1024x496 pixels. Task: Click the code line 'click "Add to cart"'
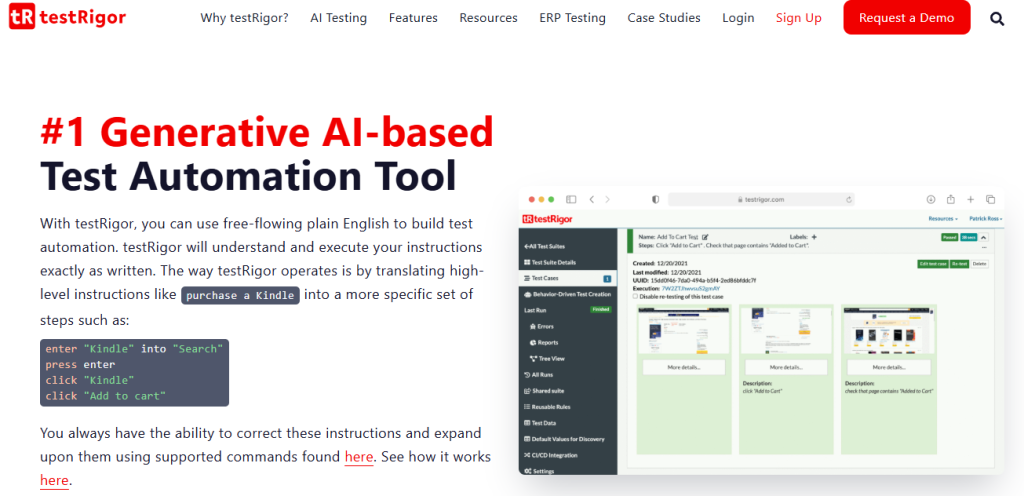106,395
